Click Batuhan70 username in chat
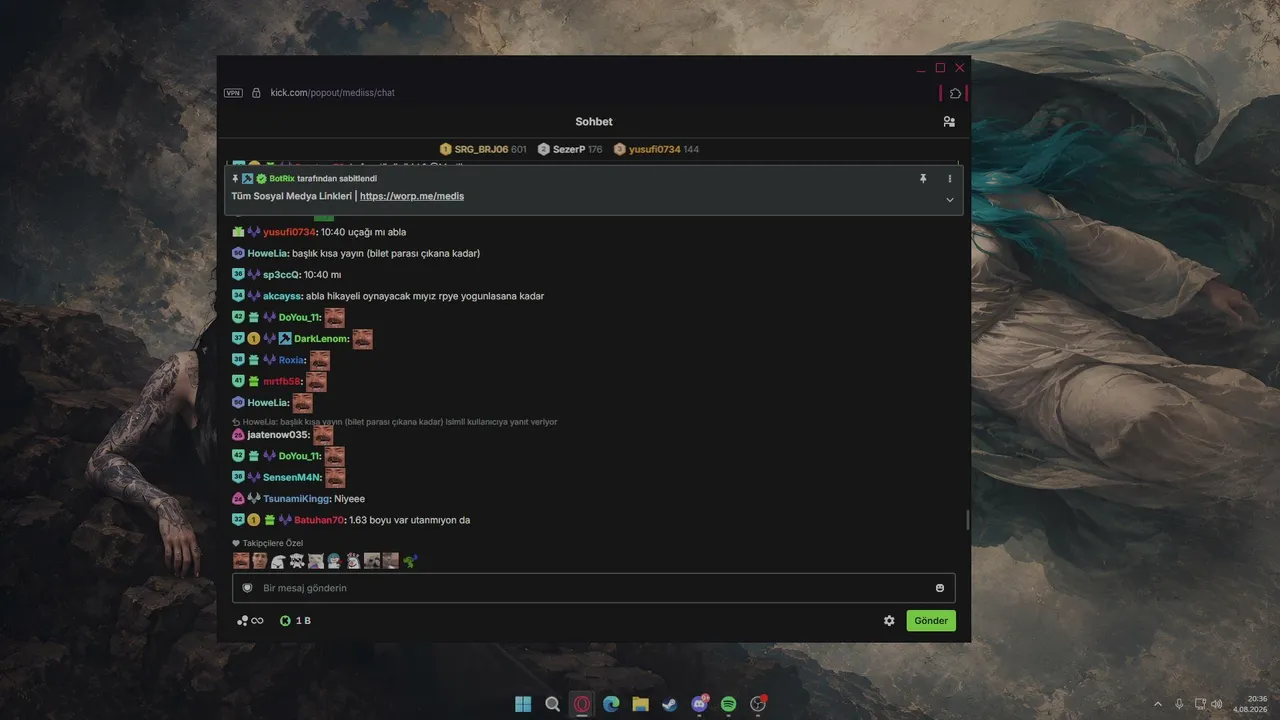The height and width of the screenshot is (720, 1280). pyautogui.click(x=319, y=520)
